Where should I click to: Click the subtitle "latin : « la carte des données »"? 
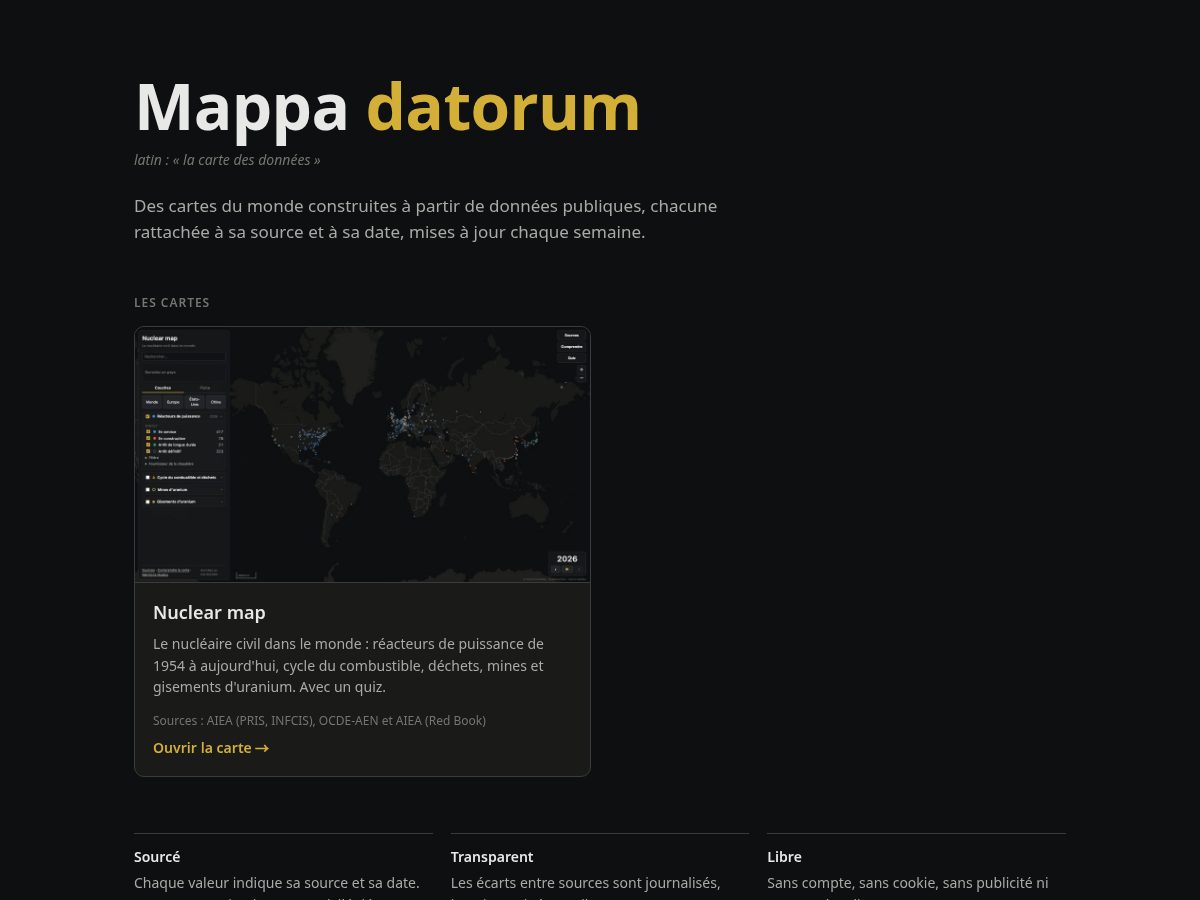227,160
